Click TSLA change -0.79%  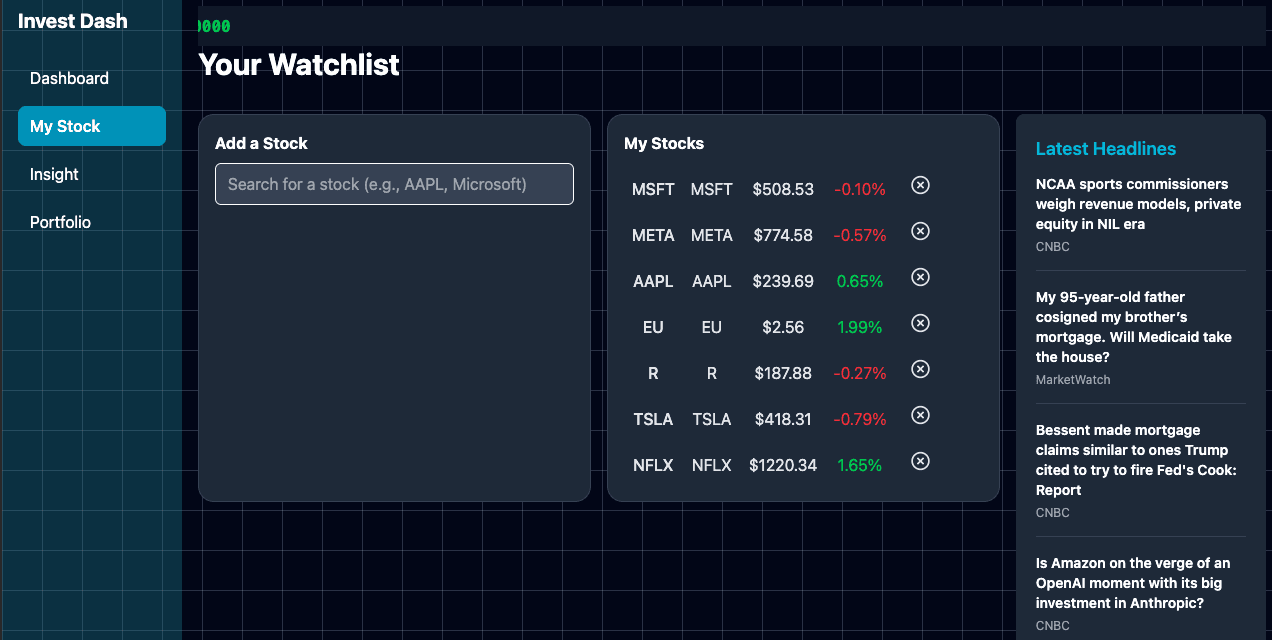[860, 419]
